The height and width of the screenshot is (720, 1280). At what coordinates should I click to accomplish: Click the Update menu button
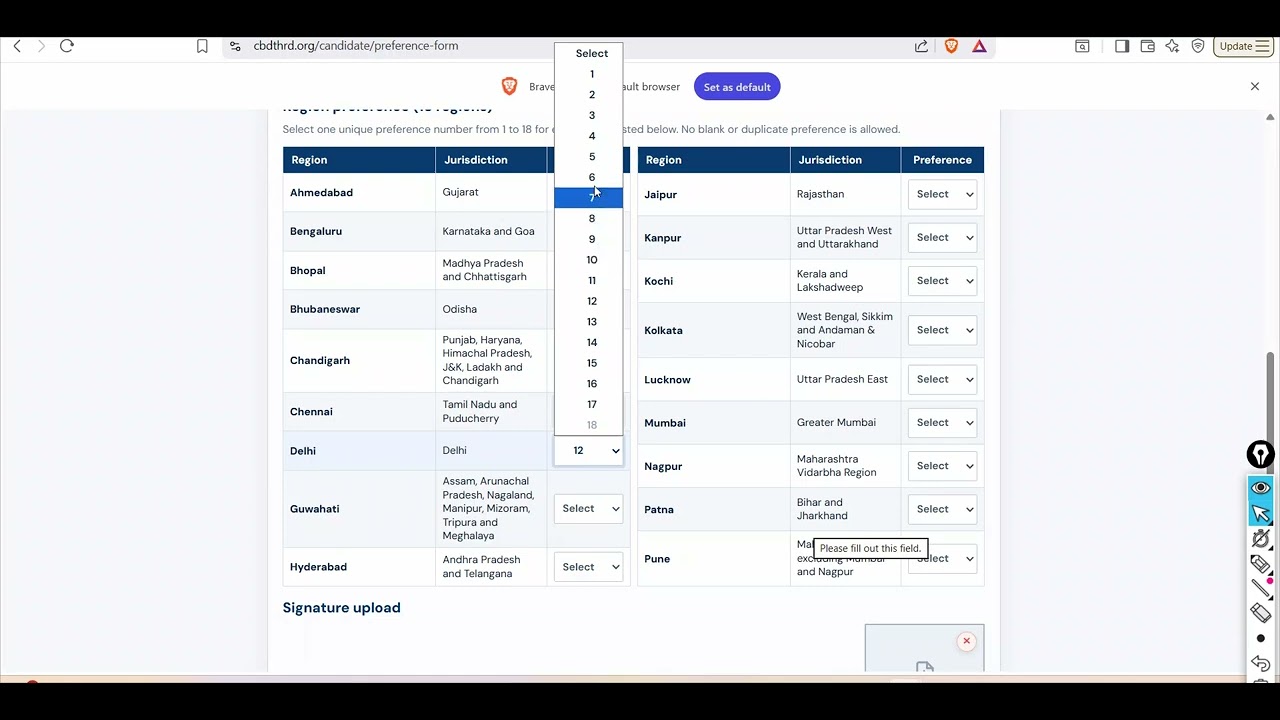(1244, 46)
